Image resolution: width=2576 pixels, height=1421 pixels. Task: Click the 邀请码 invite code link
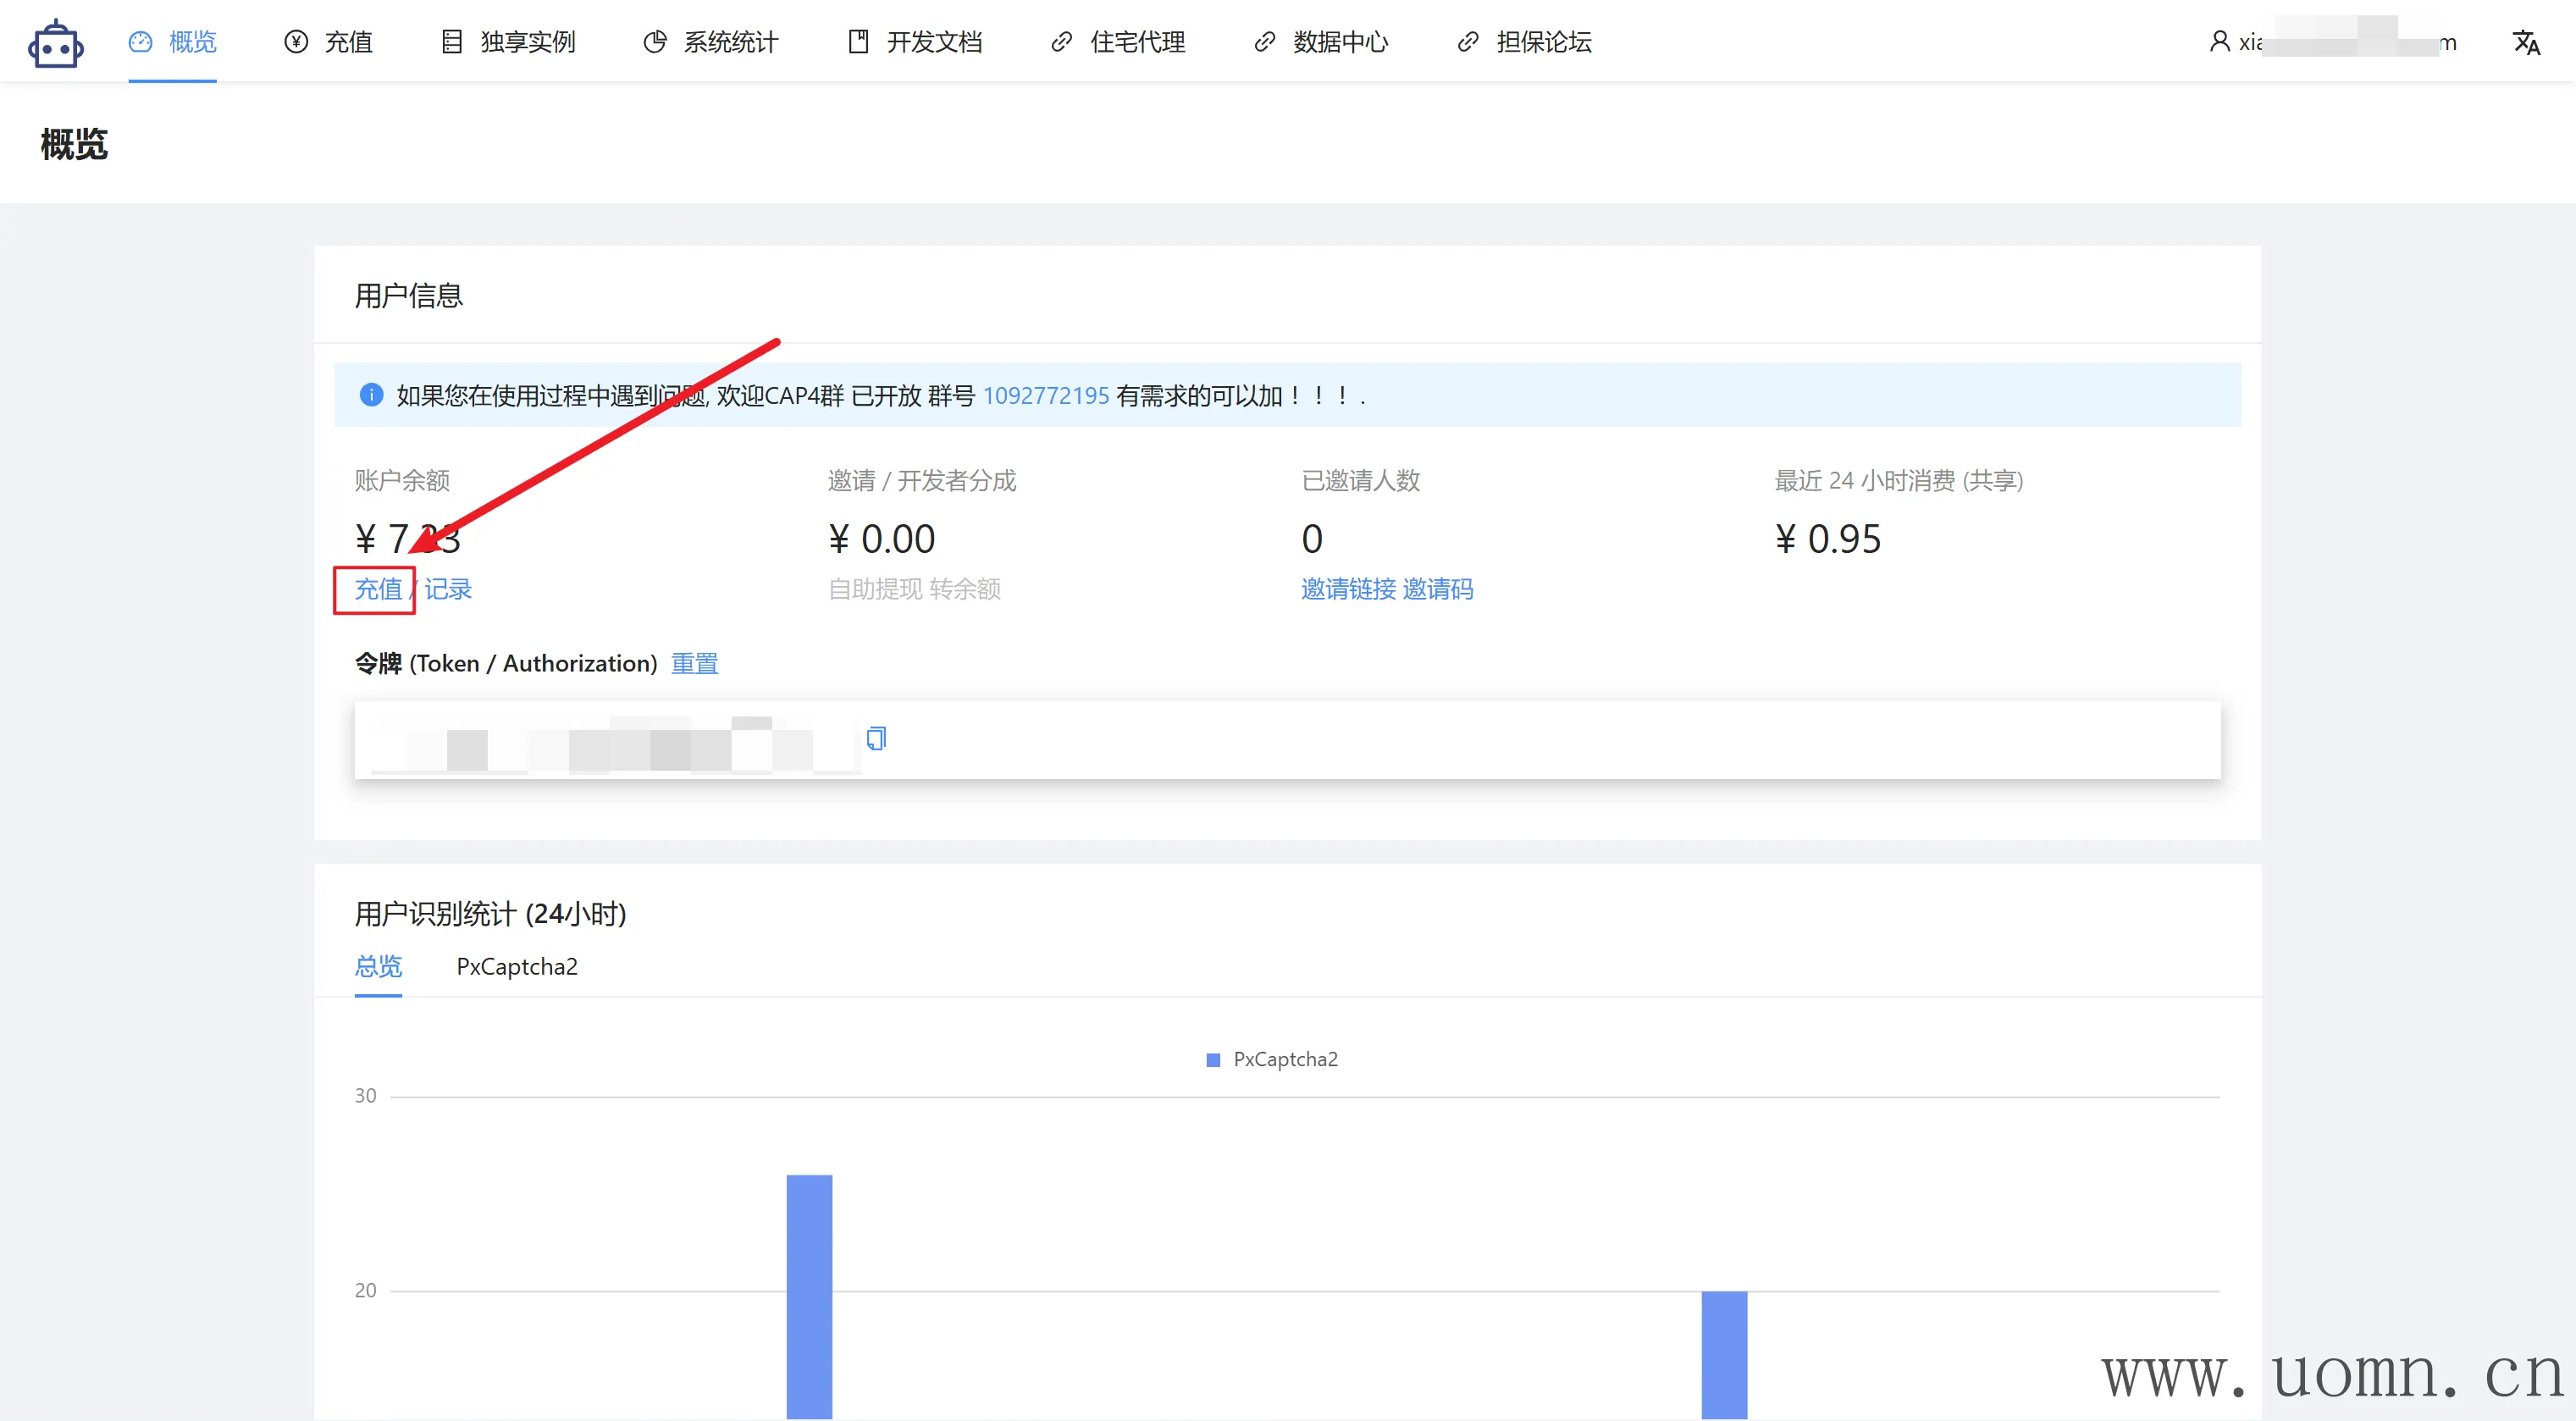tap(1437, 589)
